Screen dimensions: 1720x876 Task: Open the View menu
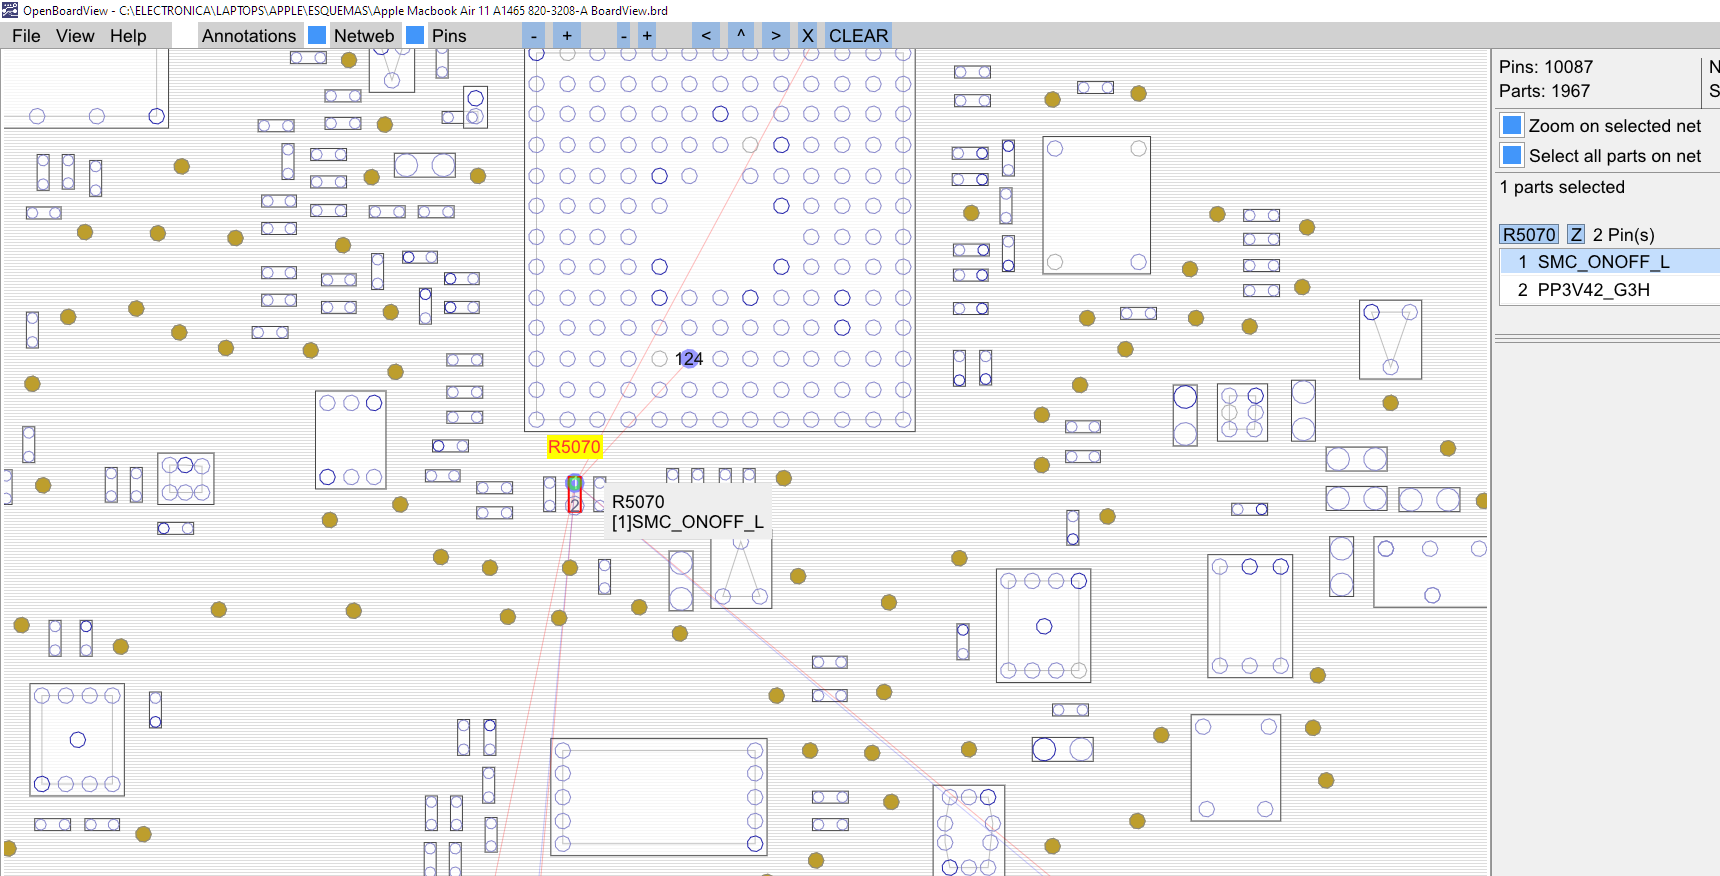click(75, 36)
